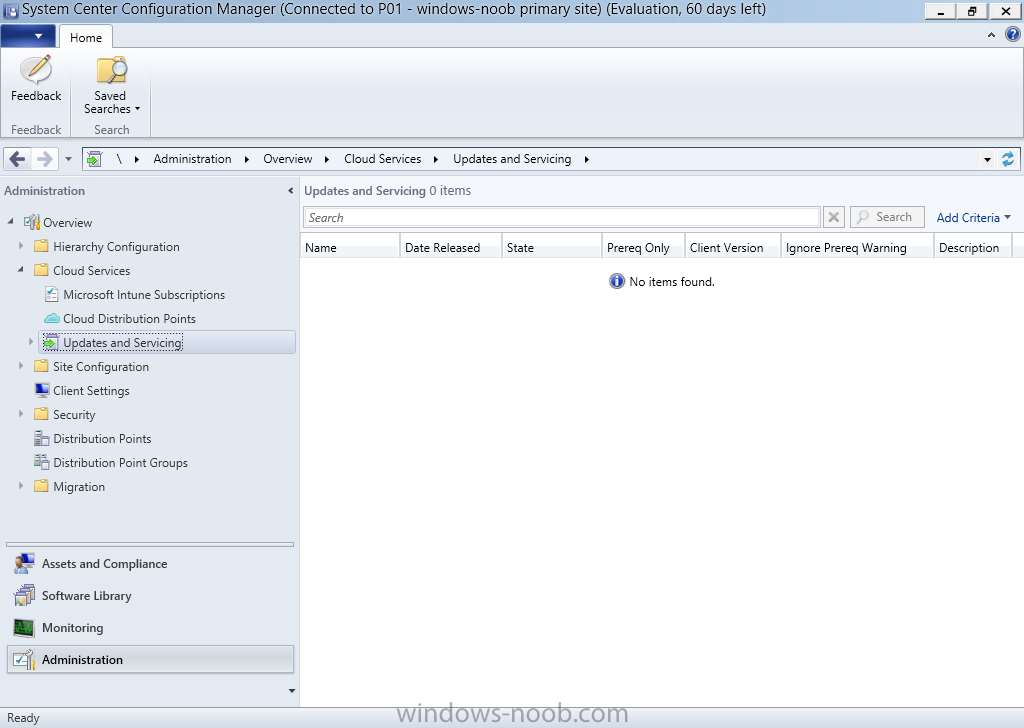Open the blue application menu dropdown

point(28,36)
